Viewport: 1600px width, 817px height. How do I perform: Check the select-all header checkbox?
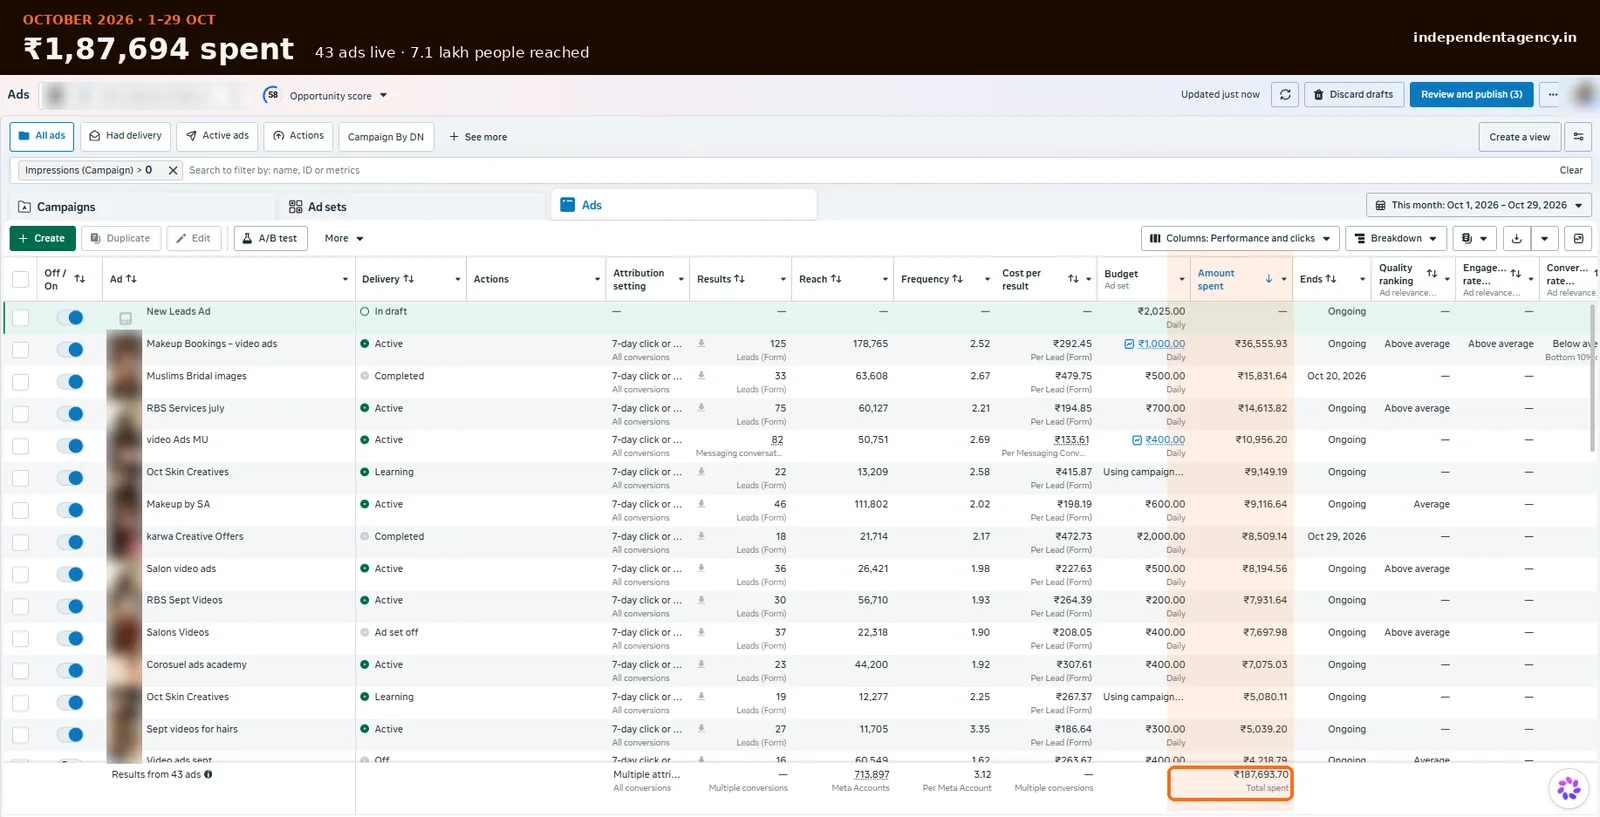pos(20,279)
